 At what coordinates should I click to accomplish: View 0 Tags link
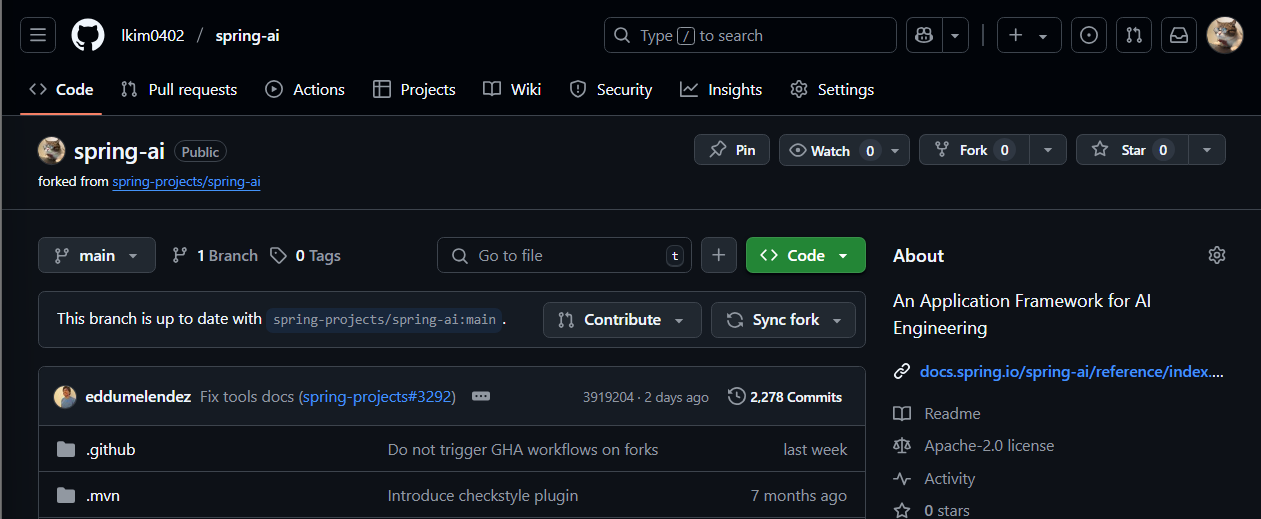click(305, 255)
